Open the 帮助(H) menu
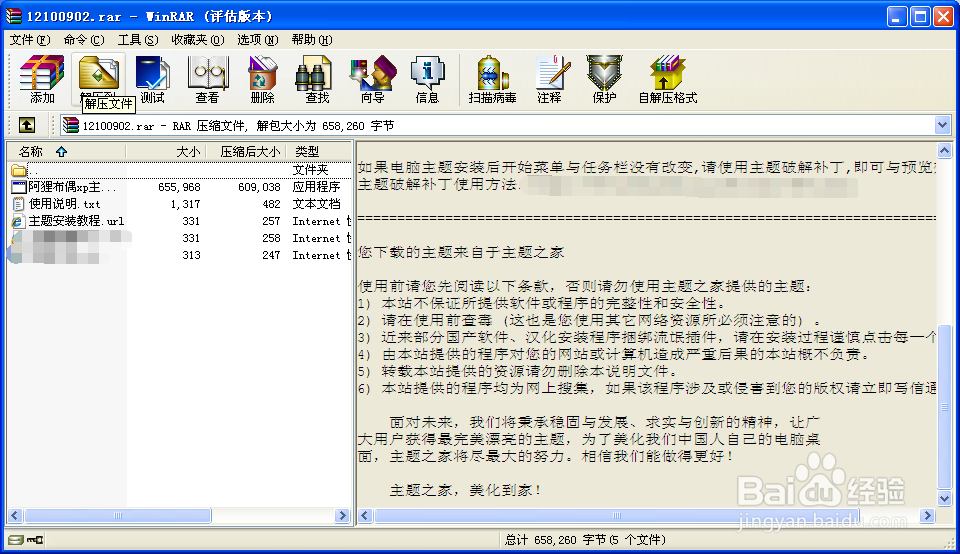The height and width of the screenshot is (554, 960). 312,40
